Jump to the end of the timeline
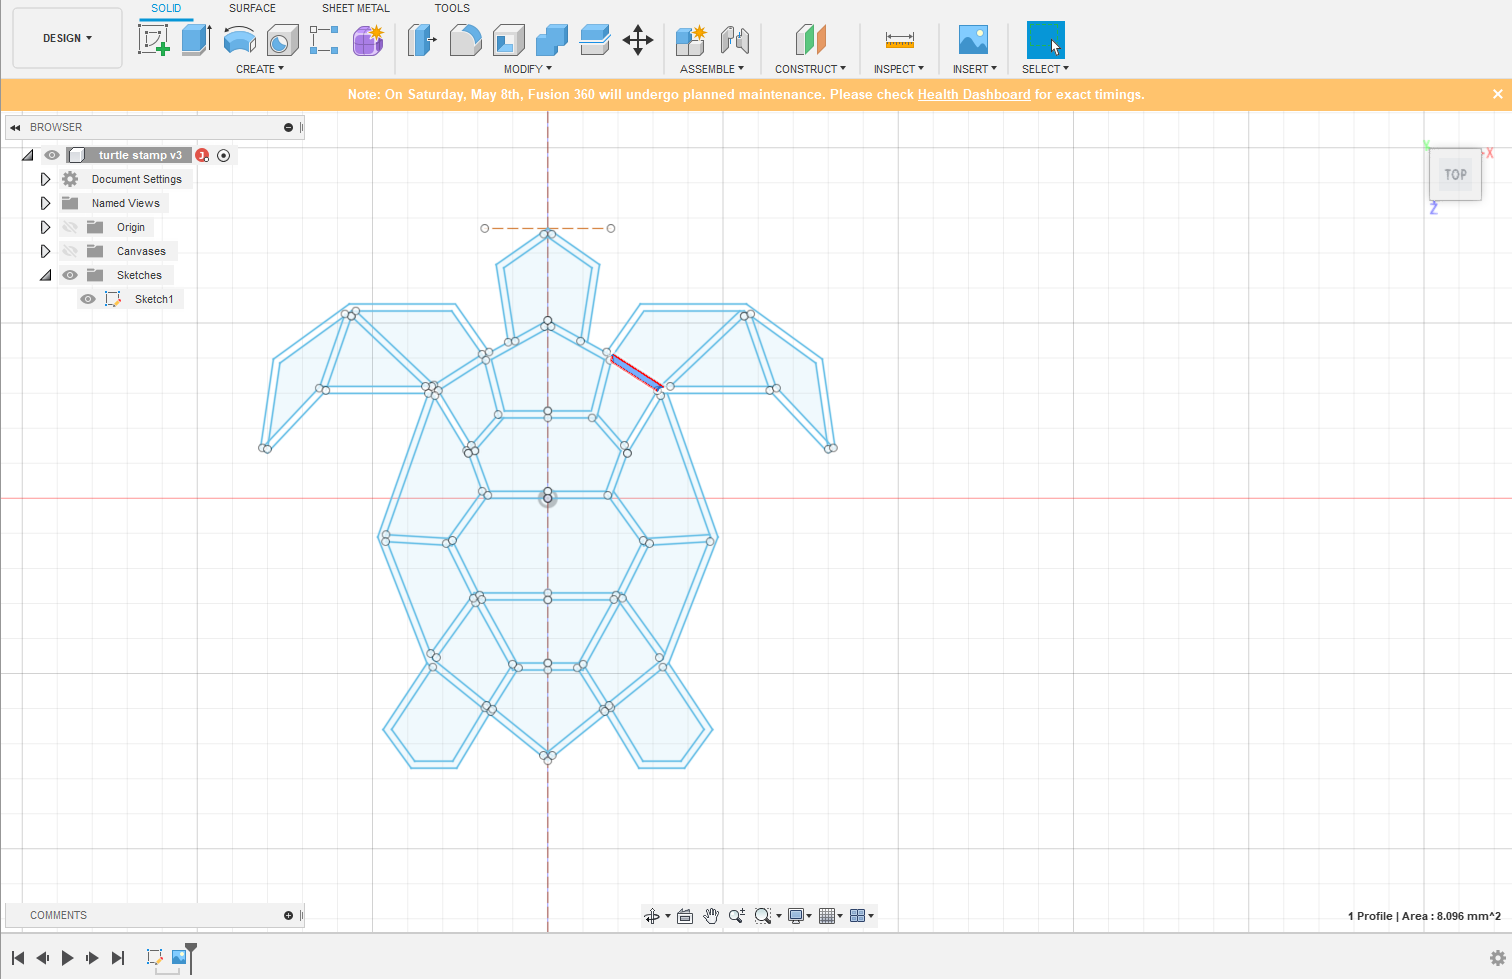The width and height of the screenshot is (1512, 979). pyautogui.click(x=118, y=958)
